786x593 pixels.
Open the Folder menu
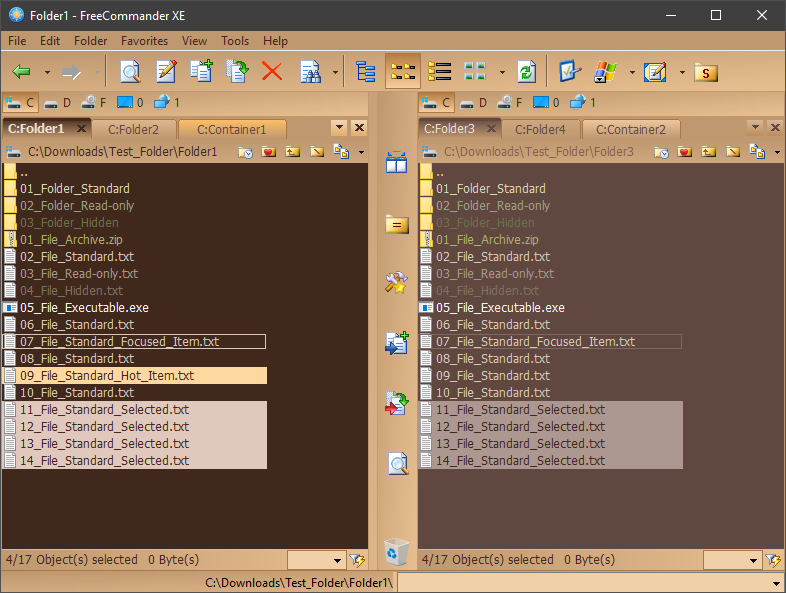click(90, 41)
